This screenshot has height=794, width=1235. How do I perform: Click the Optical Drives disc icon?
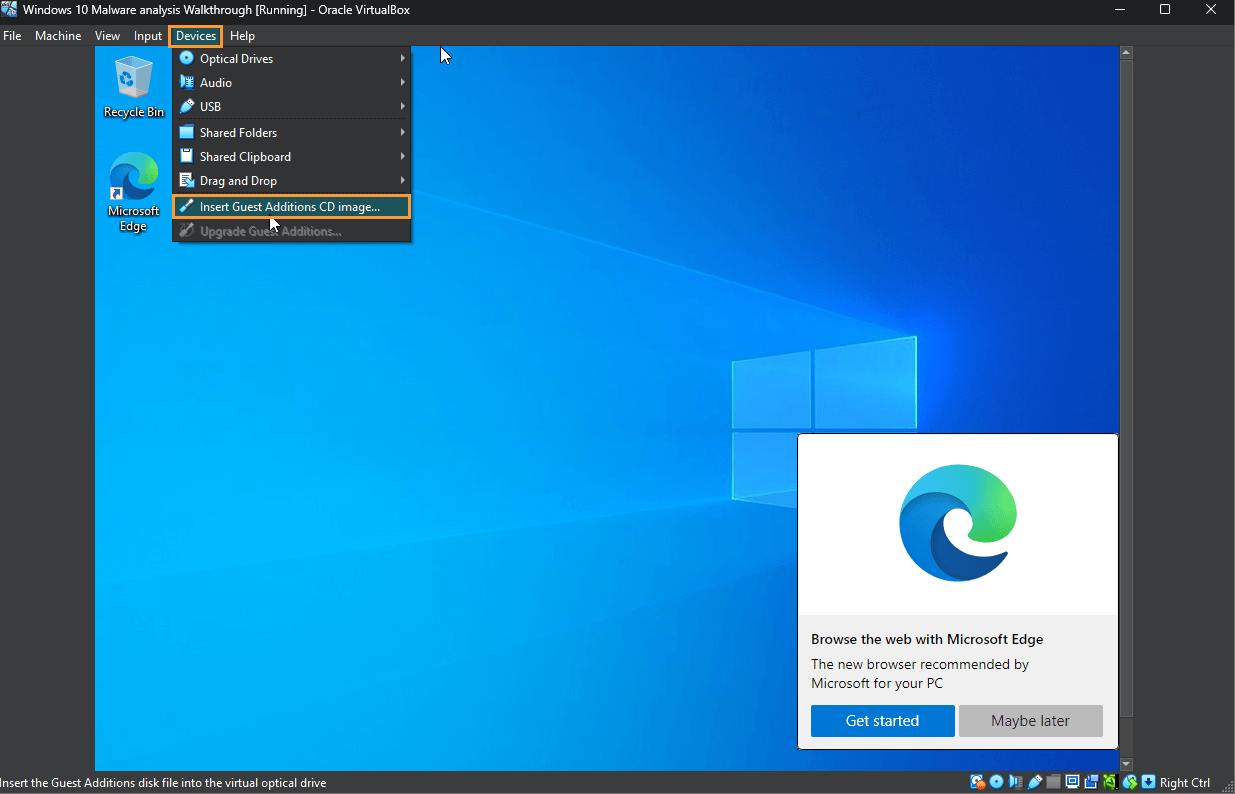(186, 58)
